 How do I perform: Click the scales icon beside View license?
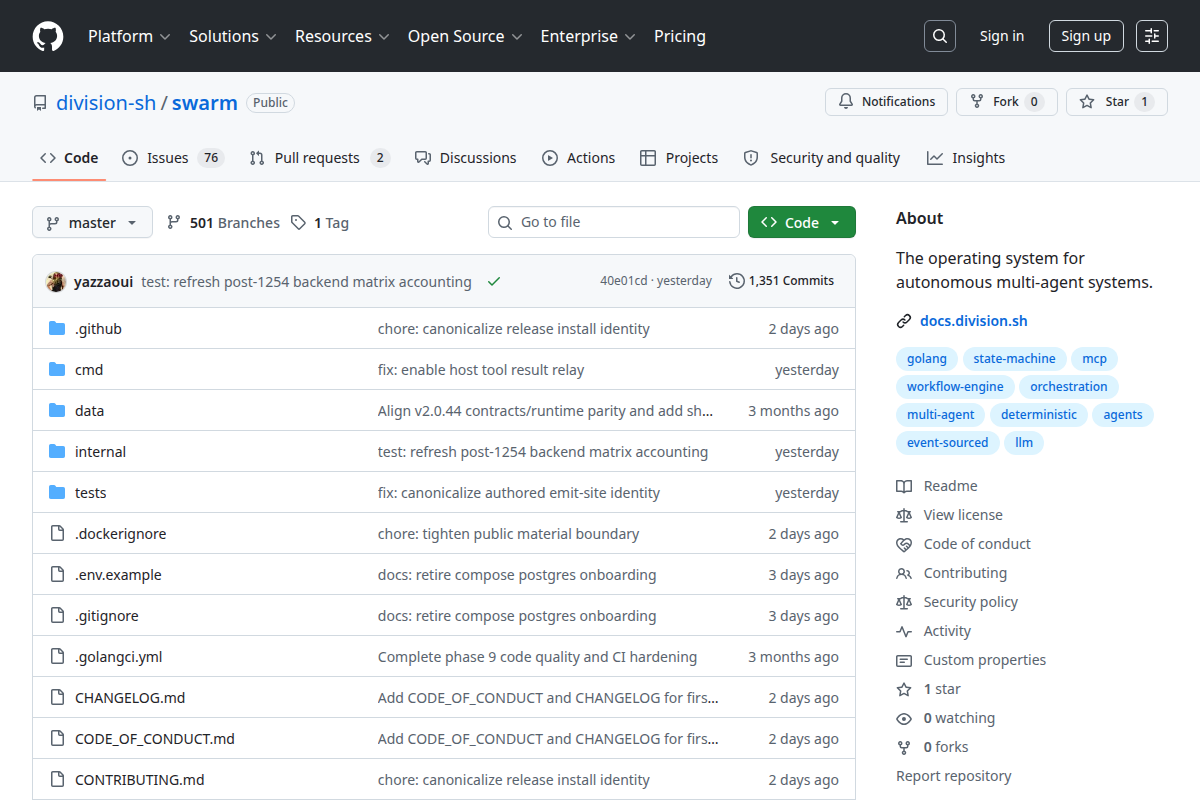coord(904,515)
